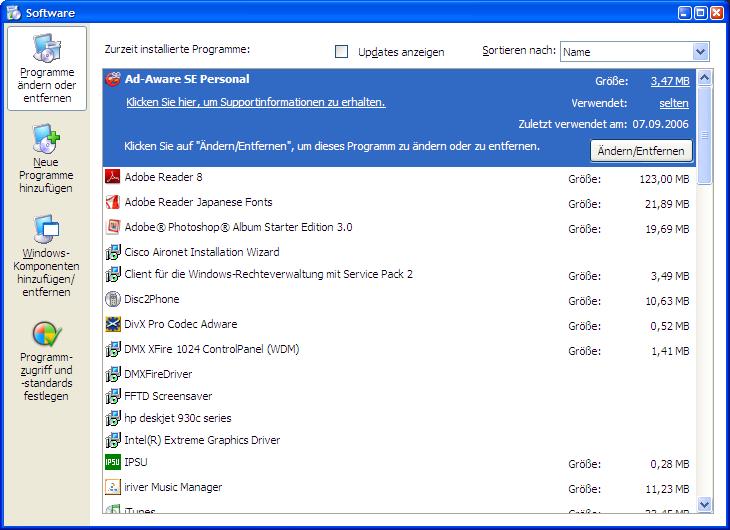Click the 19,69 MB size value
The image size is (730, 530).
(667, 229)
